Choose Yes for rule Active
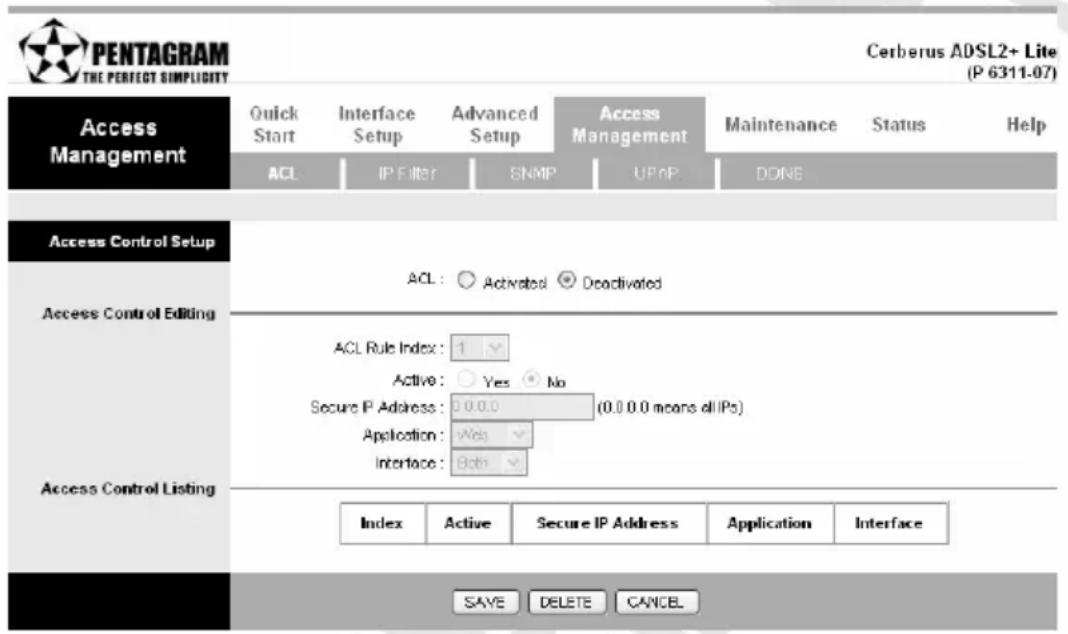The image size is (1068, 634). coord(467,379)
